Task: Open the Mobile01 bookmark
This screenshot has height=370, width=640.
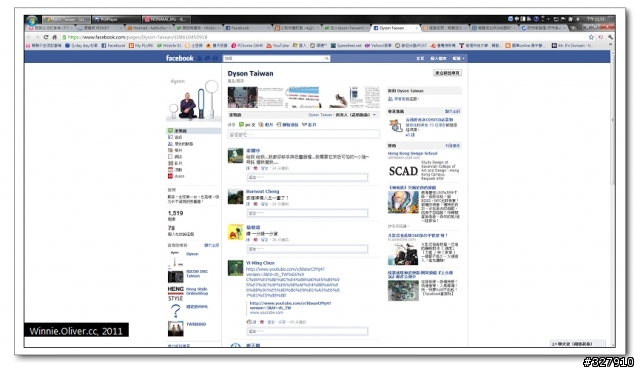Action: 169,46
